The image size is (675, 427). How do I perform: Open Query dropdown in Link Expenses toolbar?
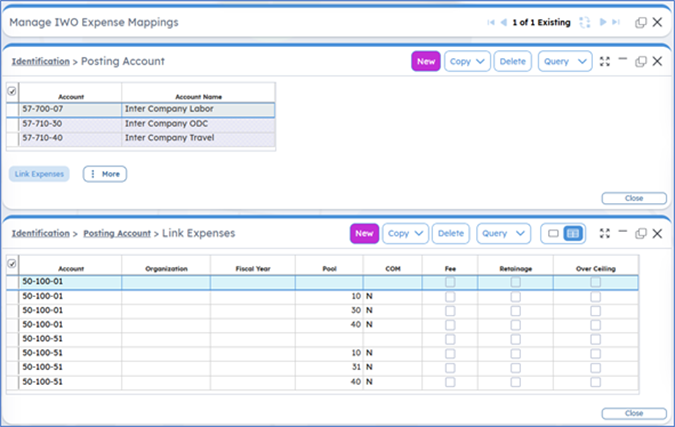point(502,233)
